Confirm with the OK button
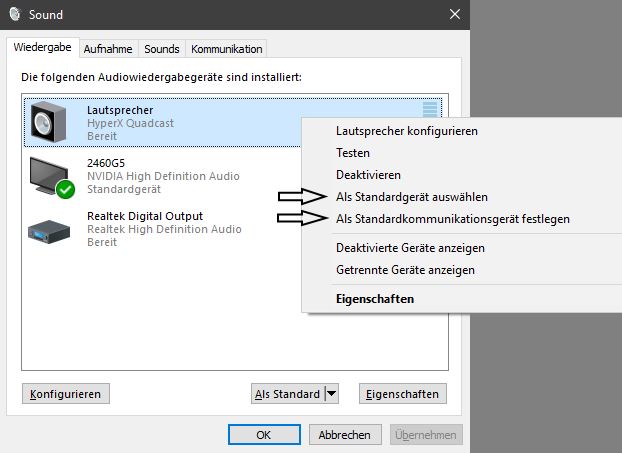This screenshot has height=453, width=622. click(263, 435)
